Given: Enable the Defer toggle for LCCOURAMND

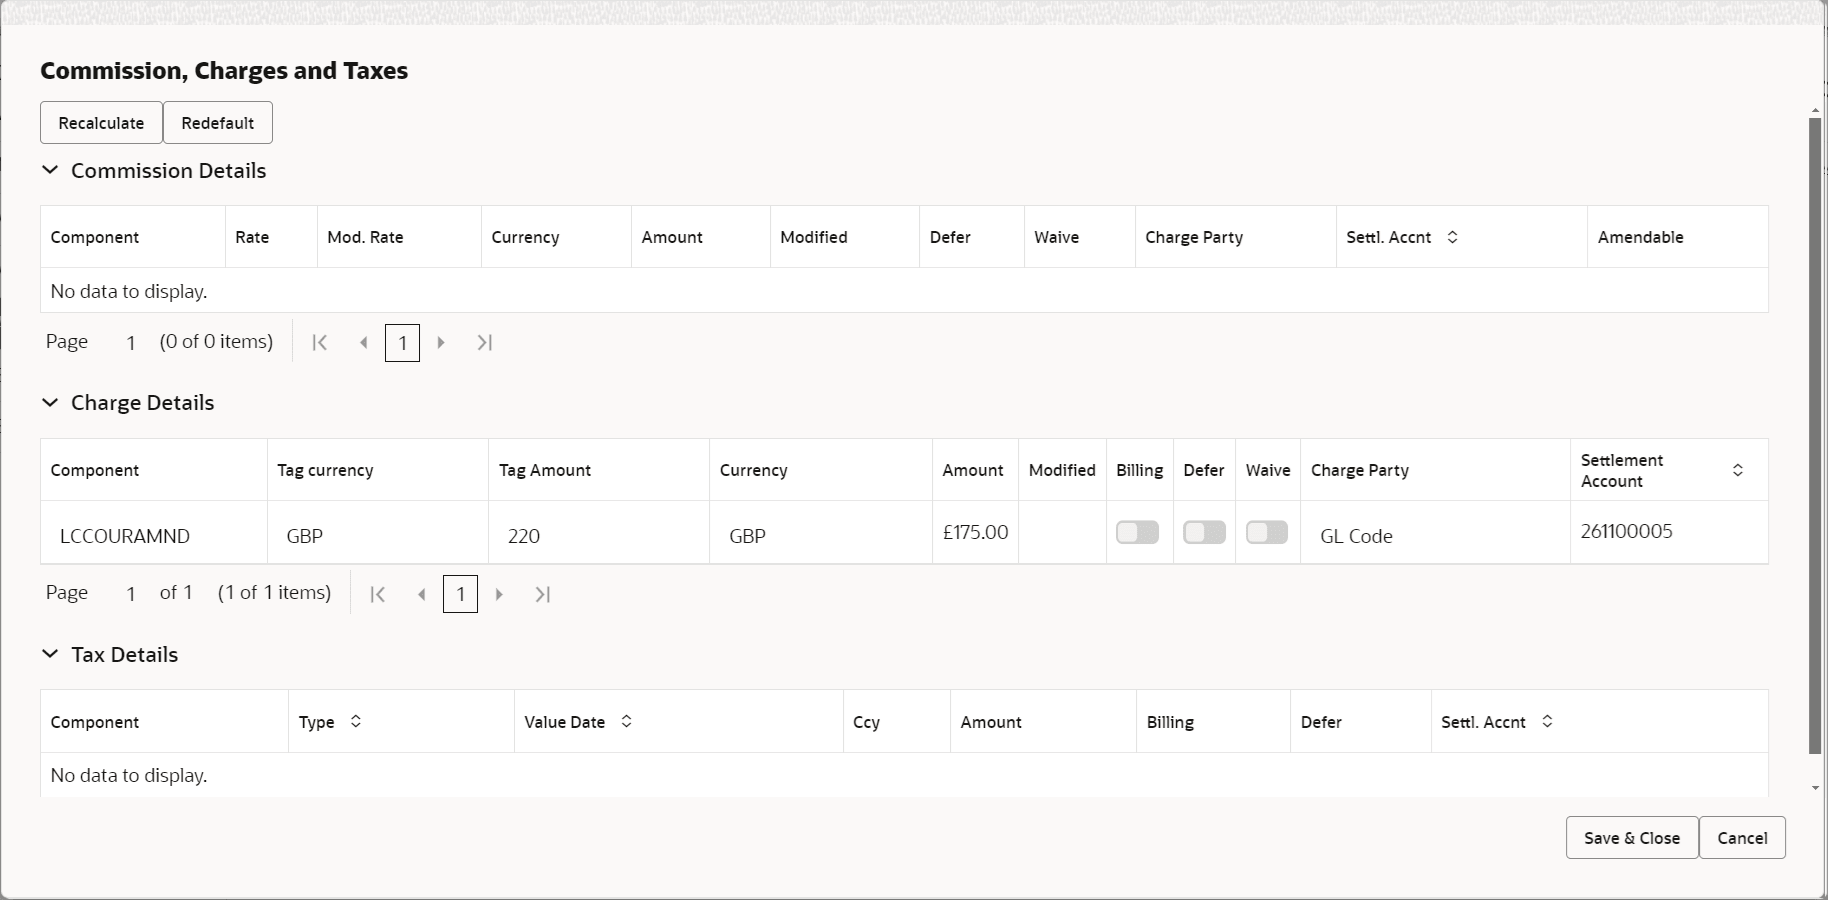Looking at the screenshot, I should [1203, 533].
